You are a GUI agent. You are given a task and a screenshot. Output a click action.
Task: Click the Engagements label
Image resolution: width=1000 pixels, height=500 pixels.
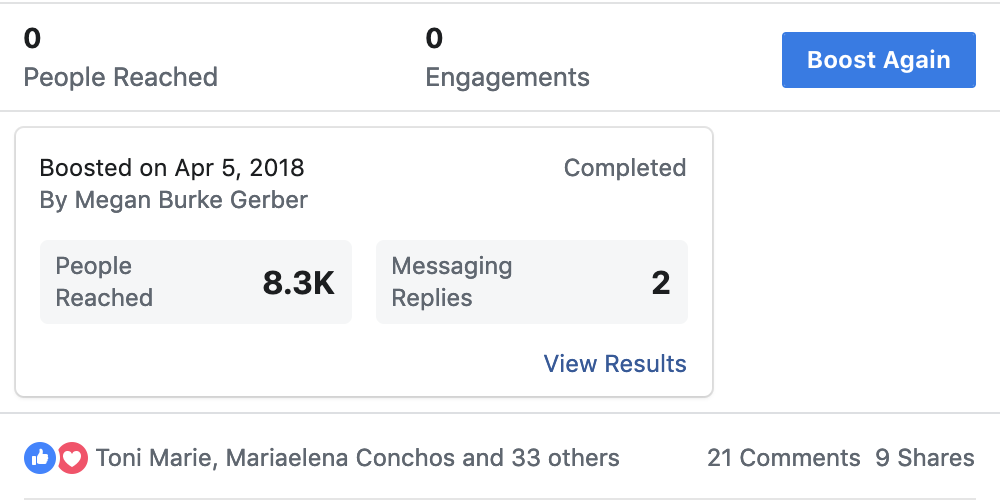(508, 77)
